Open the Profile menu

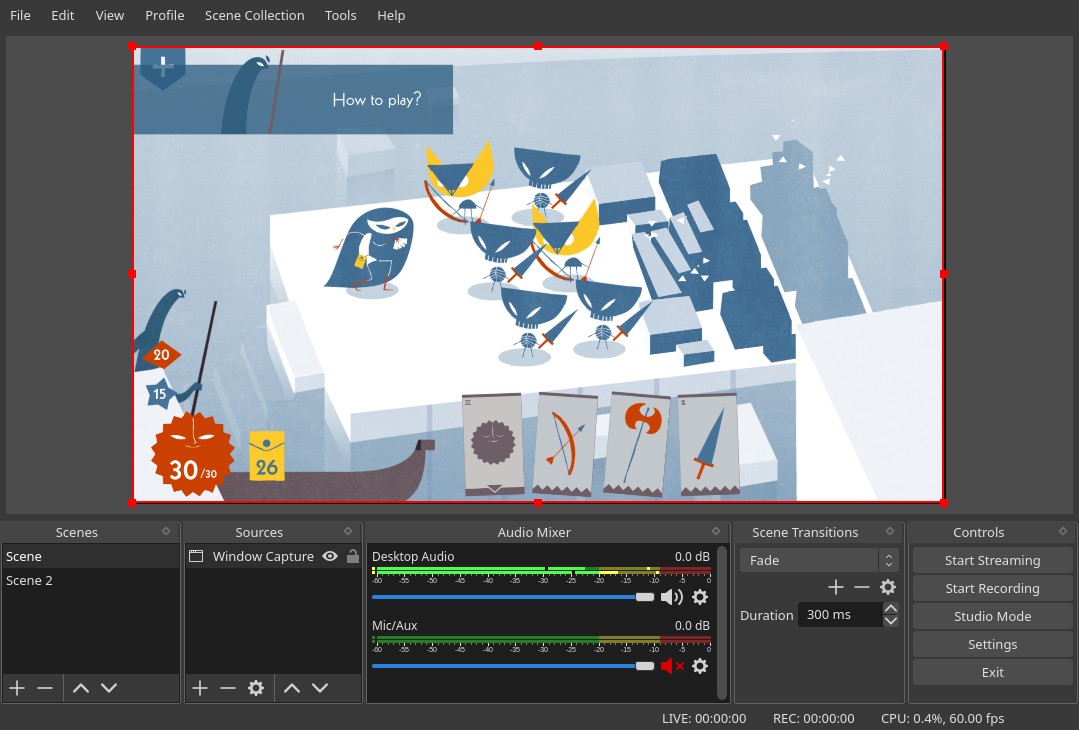pyautogui.click(x=164, y=15)
